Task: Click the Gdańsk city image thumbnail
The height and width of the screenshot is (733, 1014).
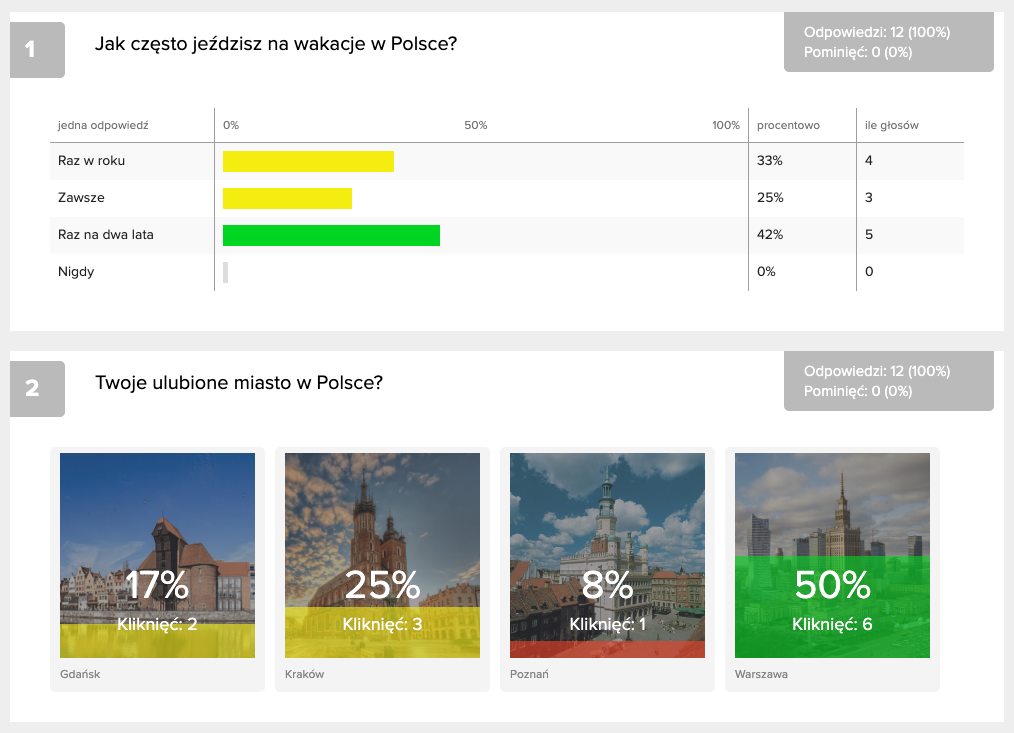Action: pos(157,555)
